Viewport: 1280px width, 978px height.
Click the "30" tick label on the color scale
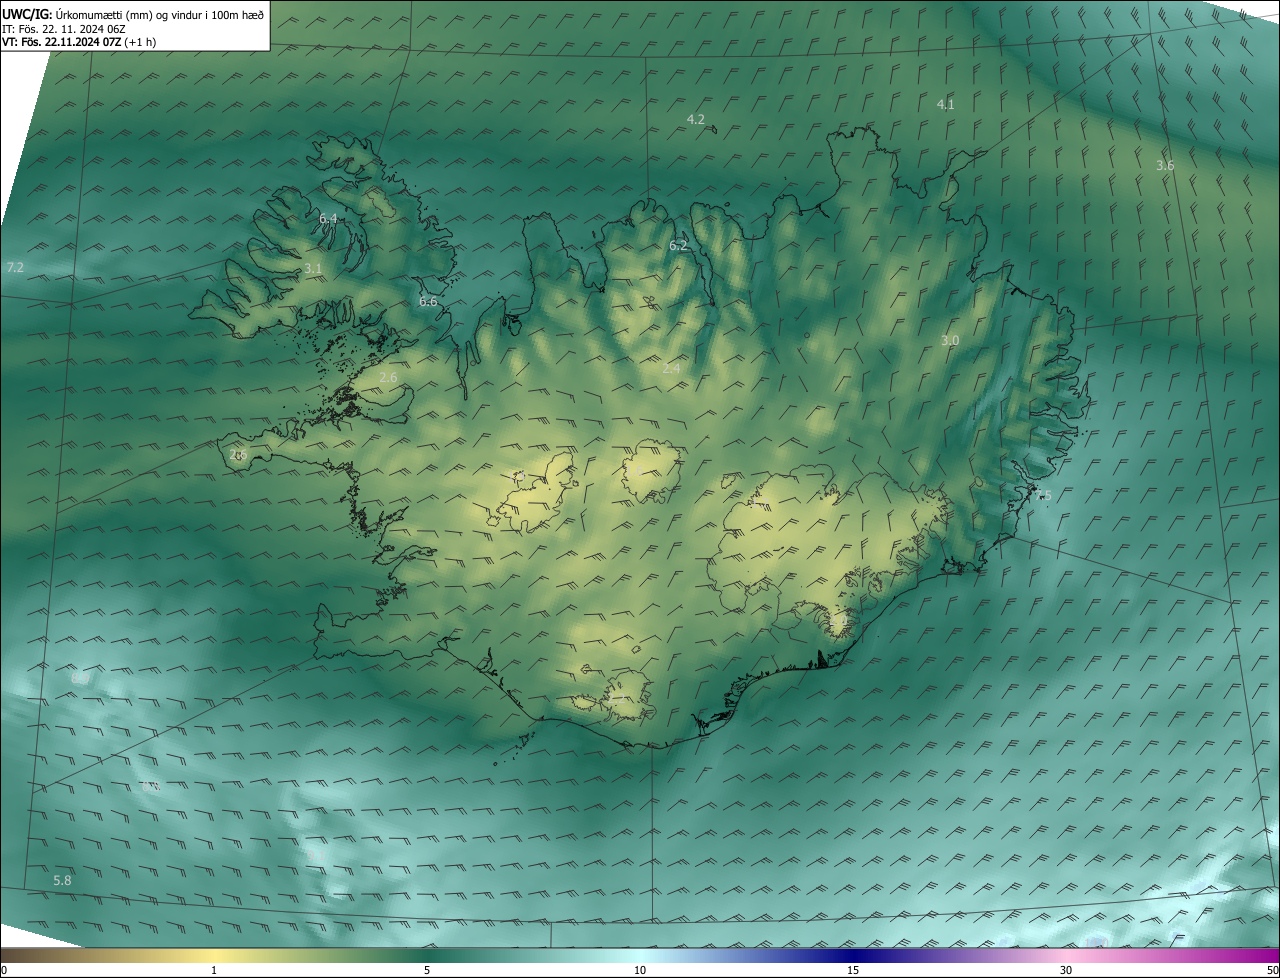point(1066,971)
